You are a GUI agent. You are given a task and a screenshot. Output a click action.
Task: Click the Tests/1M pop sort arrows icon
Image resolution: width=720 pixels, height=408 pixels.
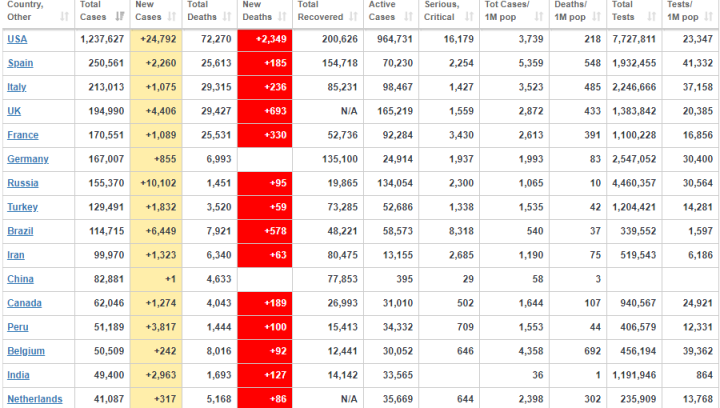click(x=709, y=17)
